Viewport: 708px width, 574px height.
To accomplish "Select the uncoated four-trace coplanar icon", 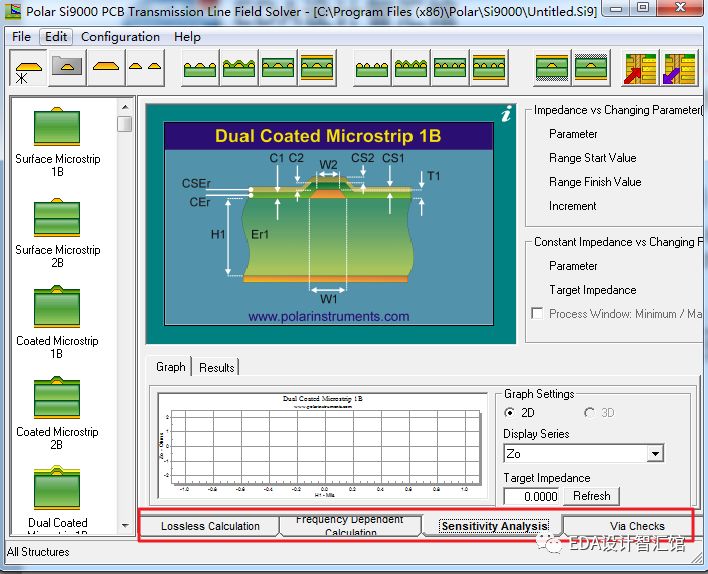I will 372,69.
